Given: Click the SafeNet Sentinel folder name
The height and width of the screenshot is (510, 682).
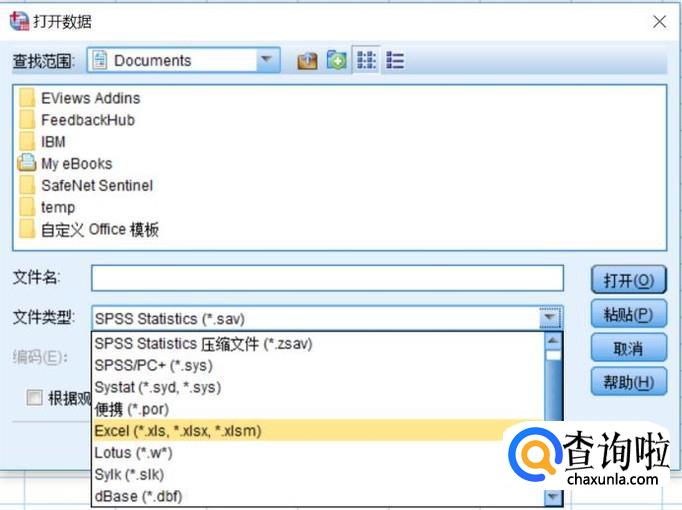Looking at the screenshot, I should pos(97,186).
